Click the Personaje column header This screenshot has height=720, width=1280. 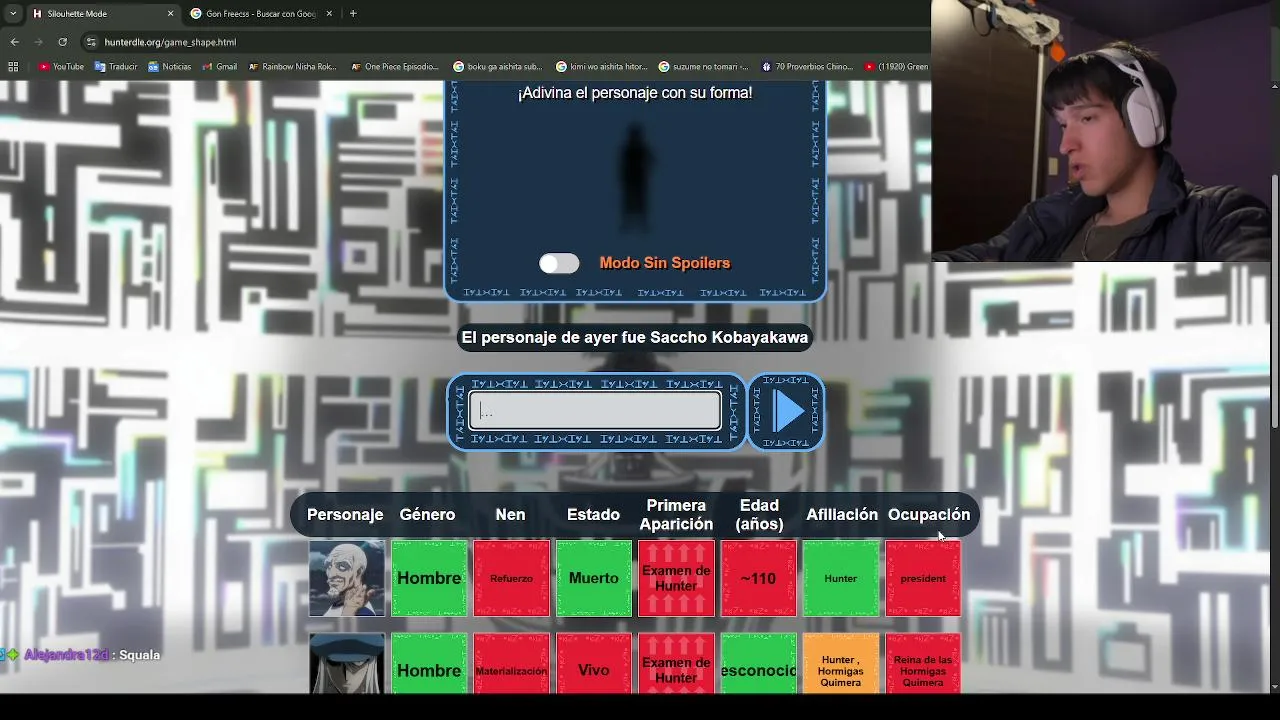(x=345, y=514)
